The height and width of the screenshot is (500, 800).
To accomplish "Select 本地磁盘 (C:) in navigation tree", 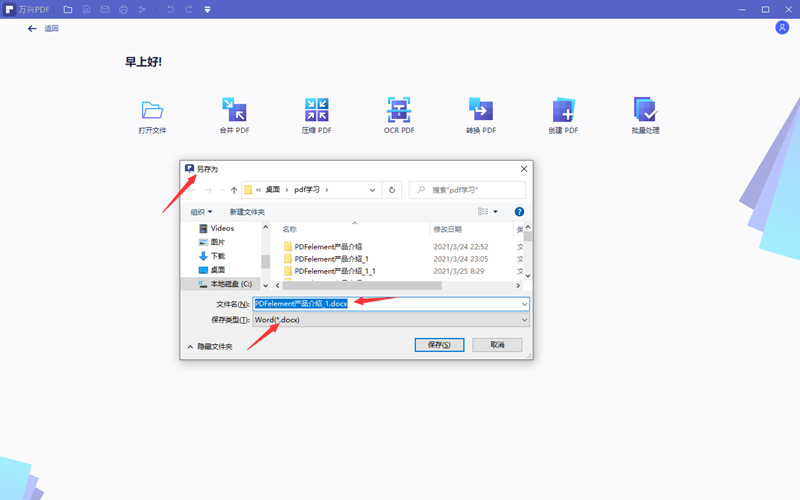I will [x=230, y=284].
